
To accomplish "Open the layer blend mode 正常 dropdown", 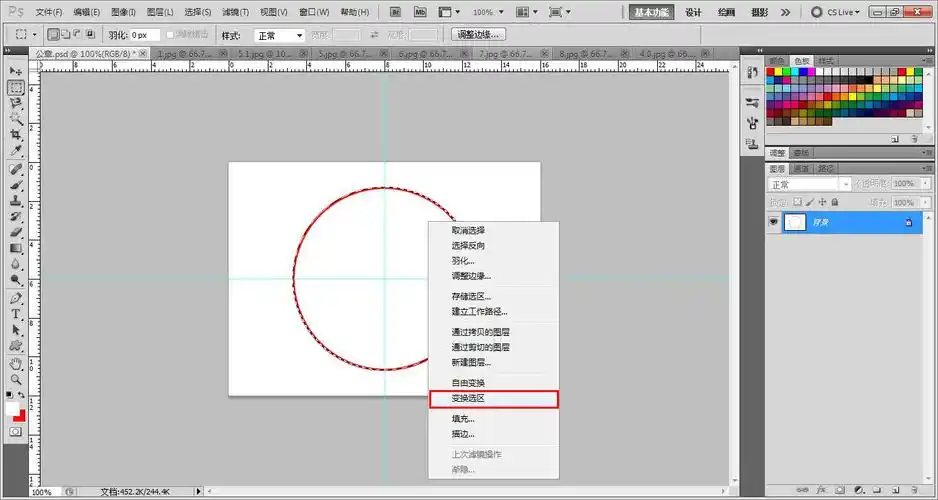I will click(x=809, y=185).
